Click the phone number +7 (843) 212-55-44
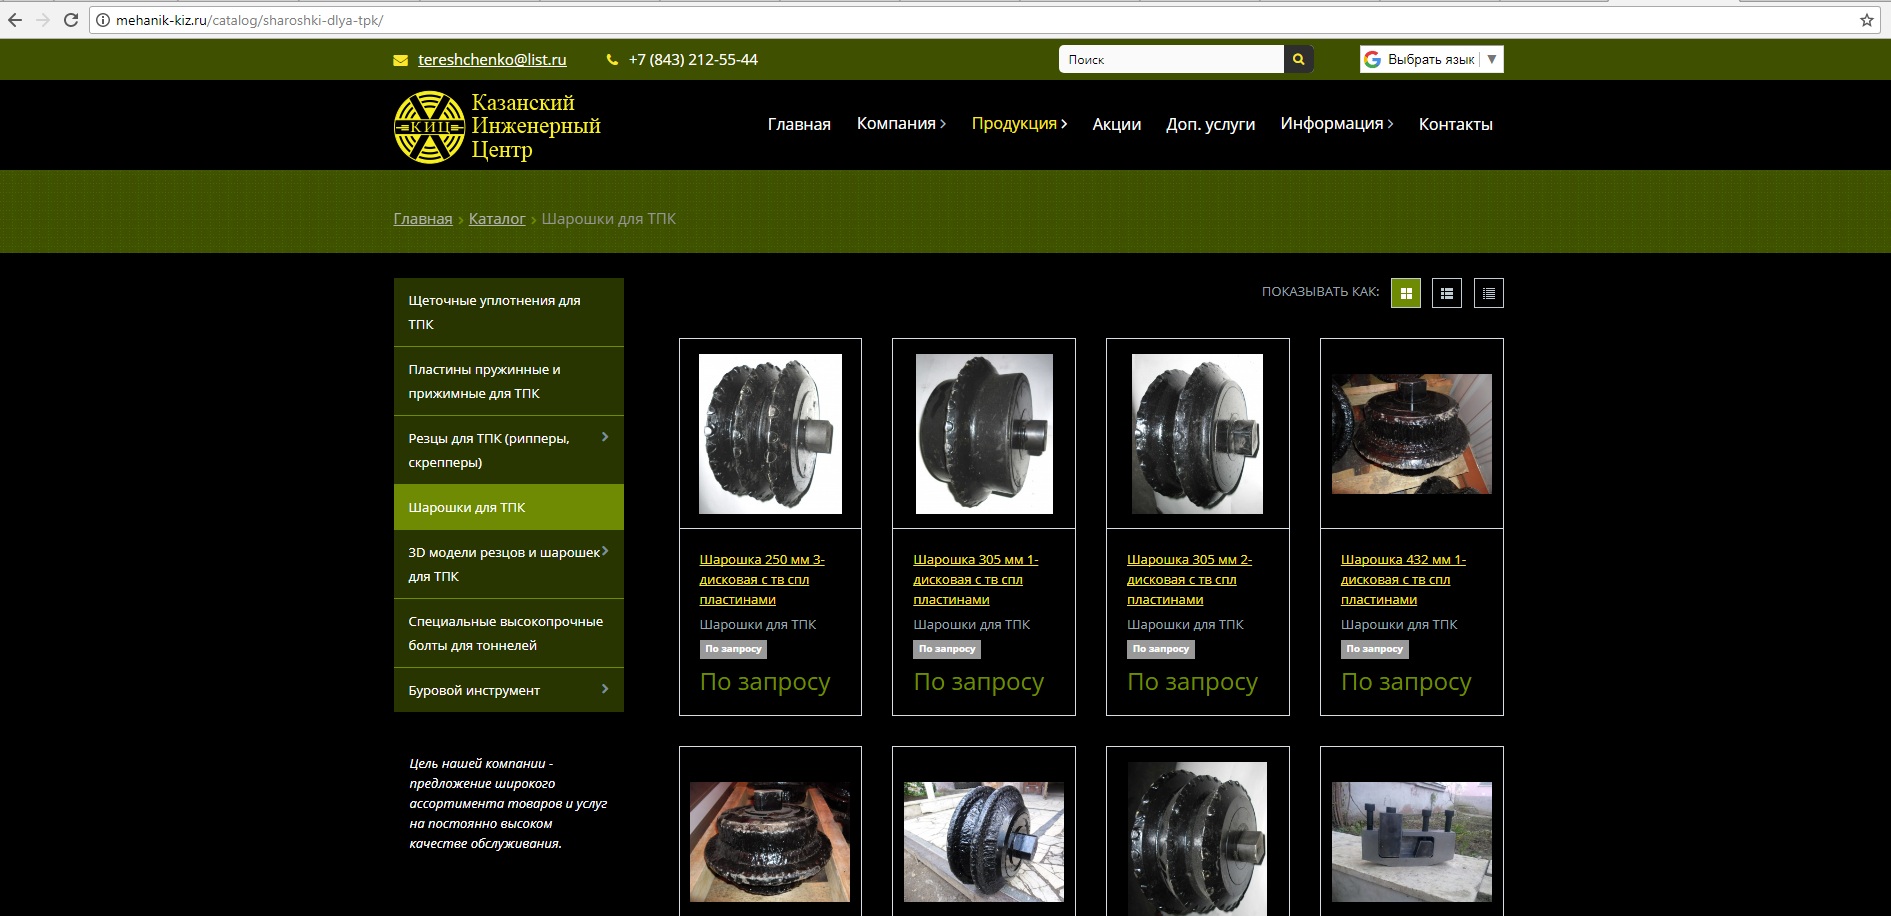 pyautogui.click(x=693, y=60)
